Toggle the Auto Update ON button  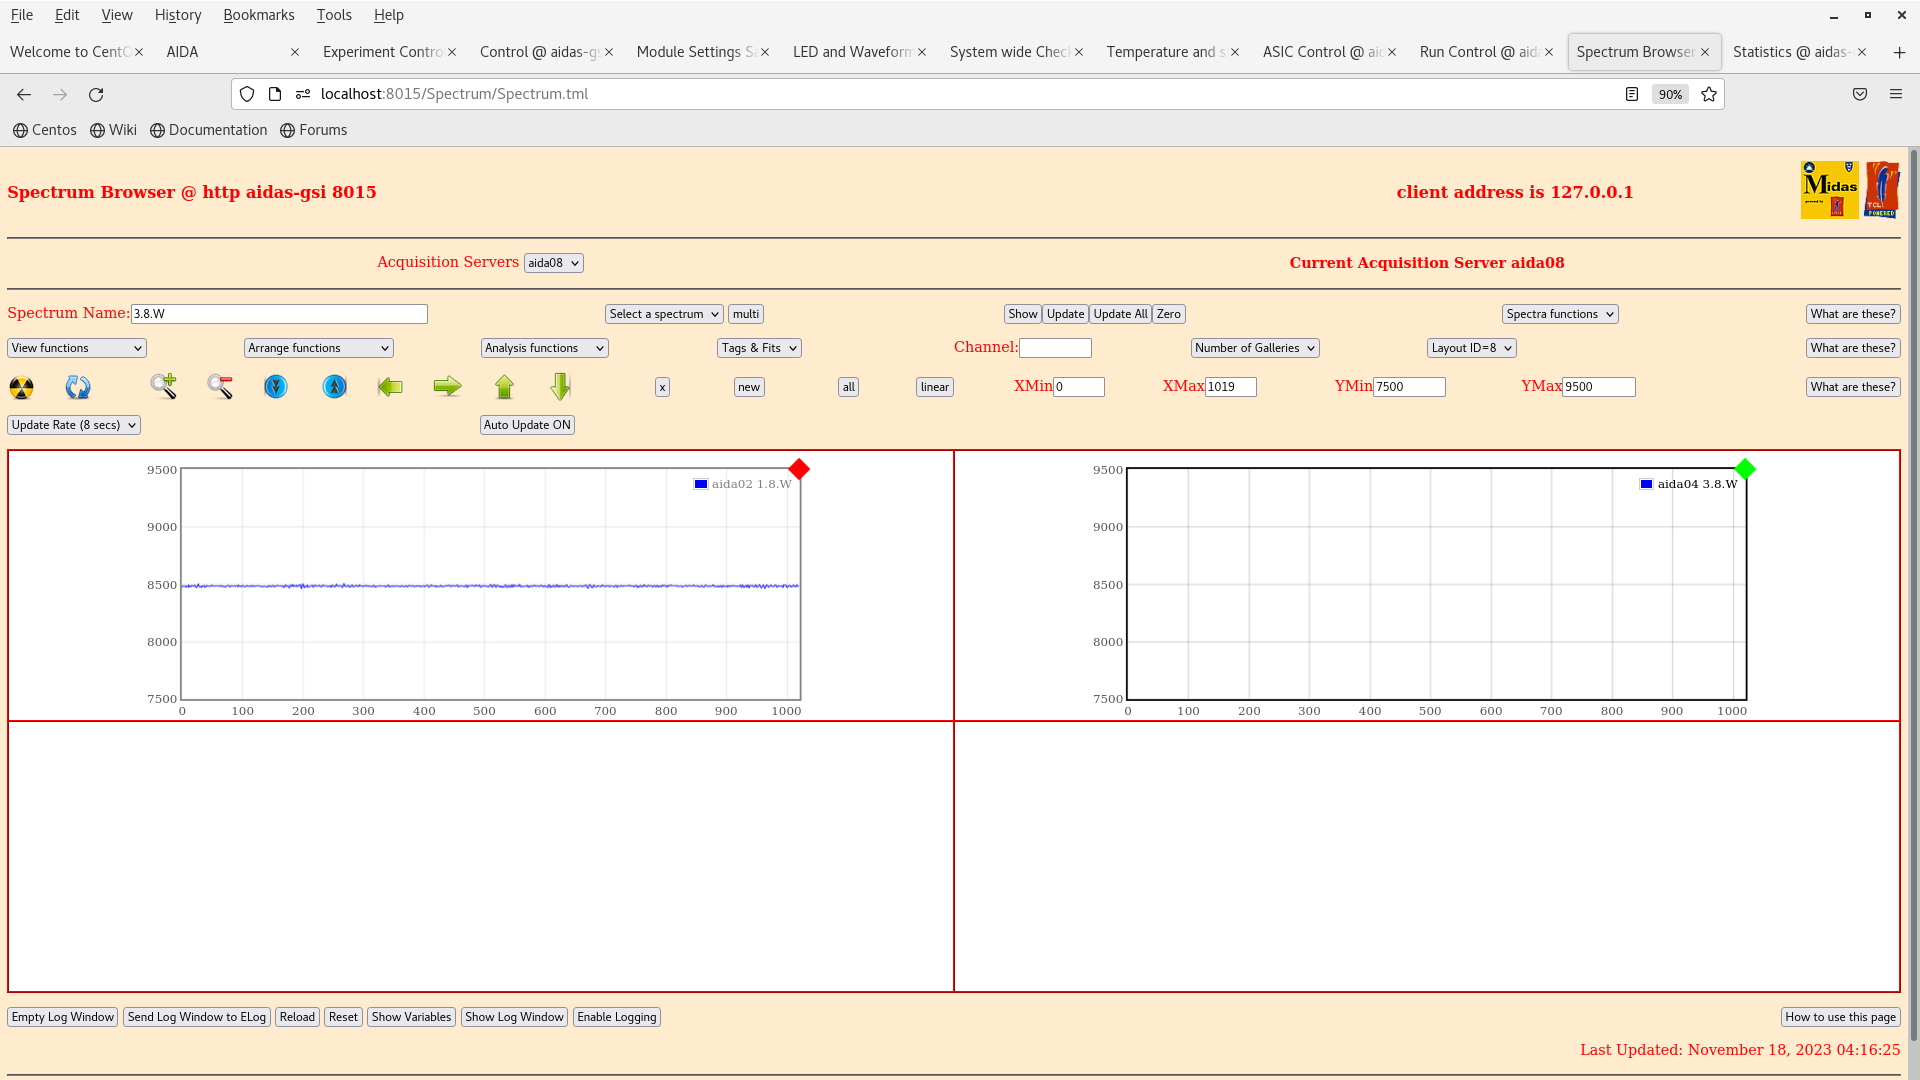527,425
